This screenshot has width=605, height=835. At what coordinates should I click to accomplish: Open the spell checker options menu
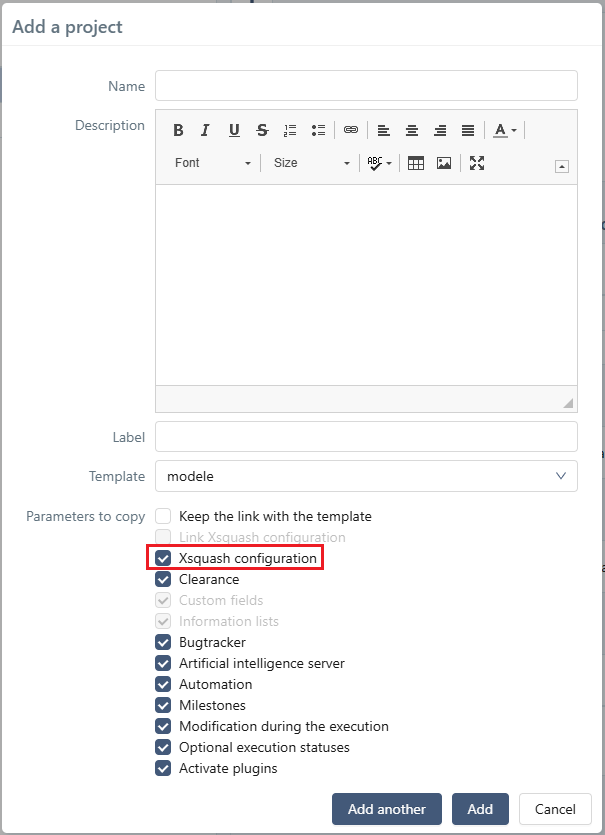point(379,163)
